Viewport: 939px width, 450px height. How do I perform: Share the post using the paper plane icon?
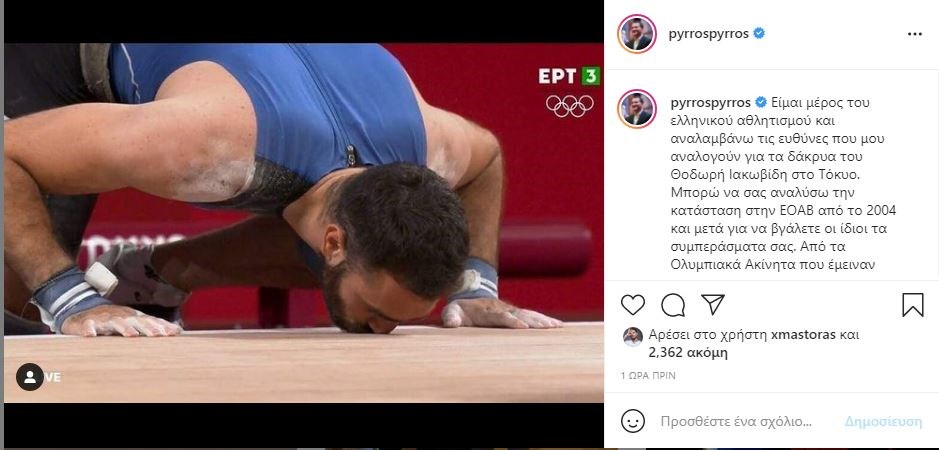tap(713, 304)
